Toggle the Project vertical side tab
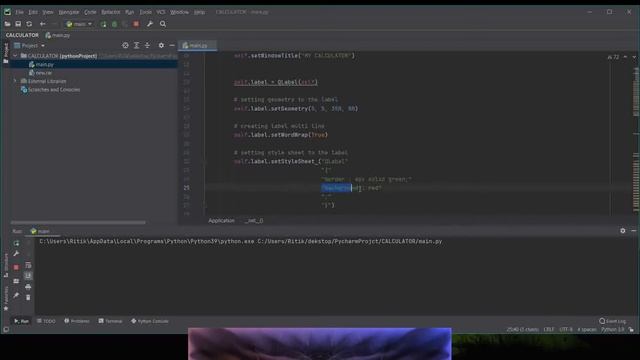The width and height of the screenshot is (640, 360). click(x=6, y=53)
